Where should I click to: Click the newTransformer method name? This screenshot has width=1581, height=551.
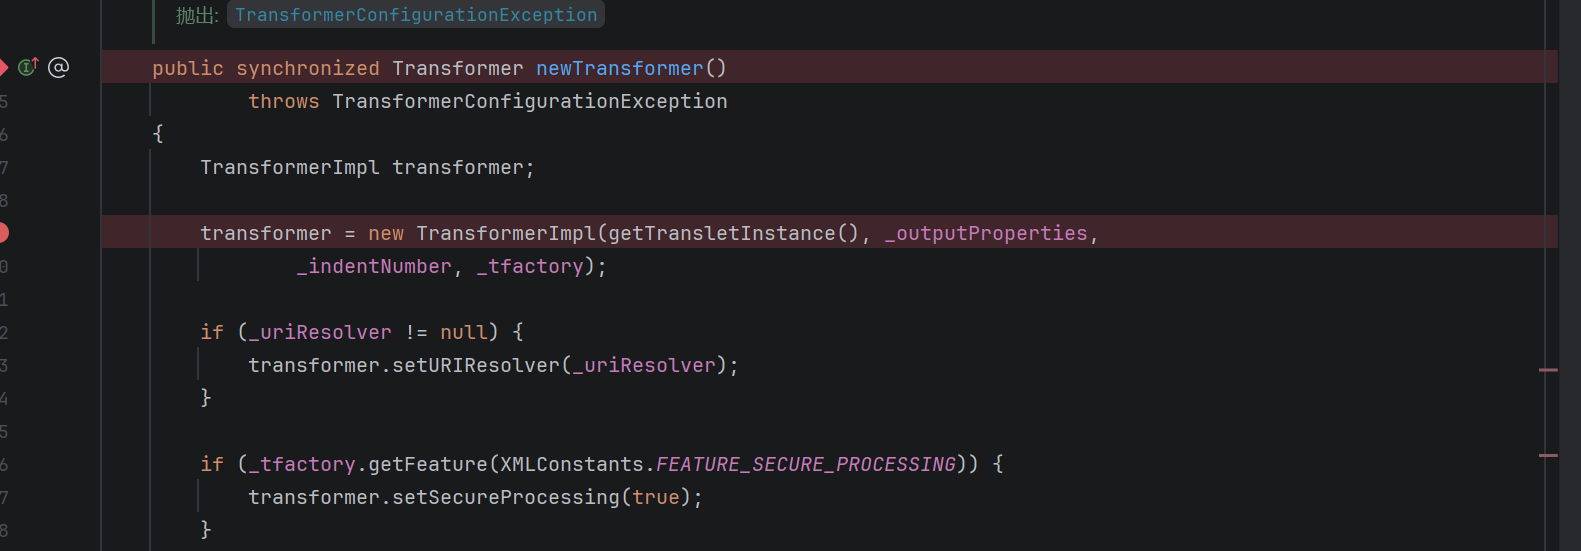(x=619, y=68)
